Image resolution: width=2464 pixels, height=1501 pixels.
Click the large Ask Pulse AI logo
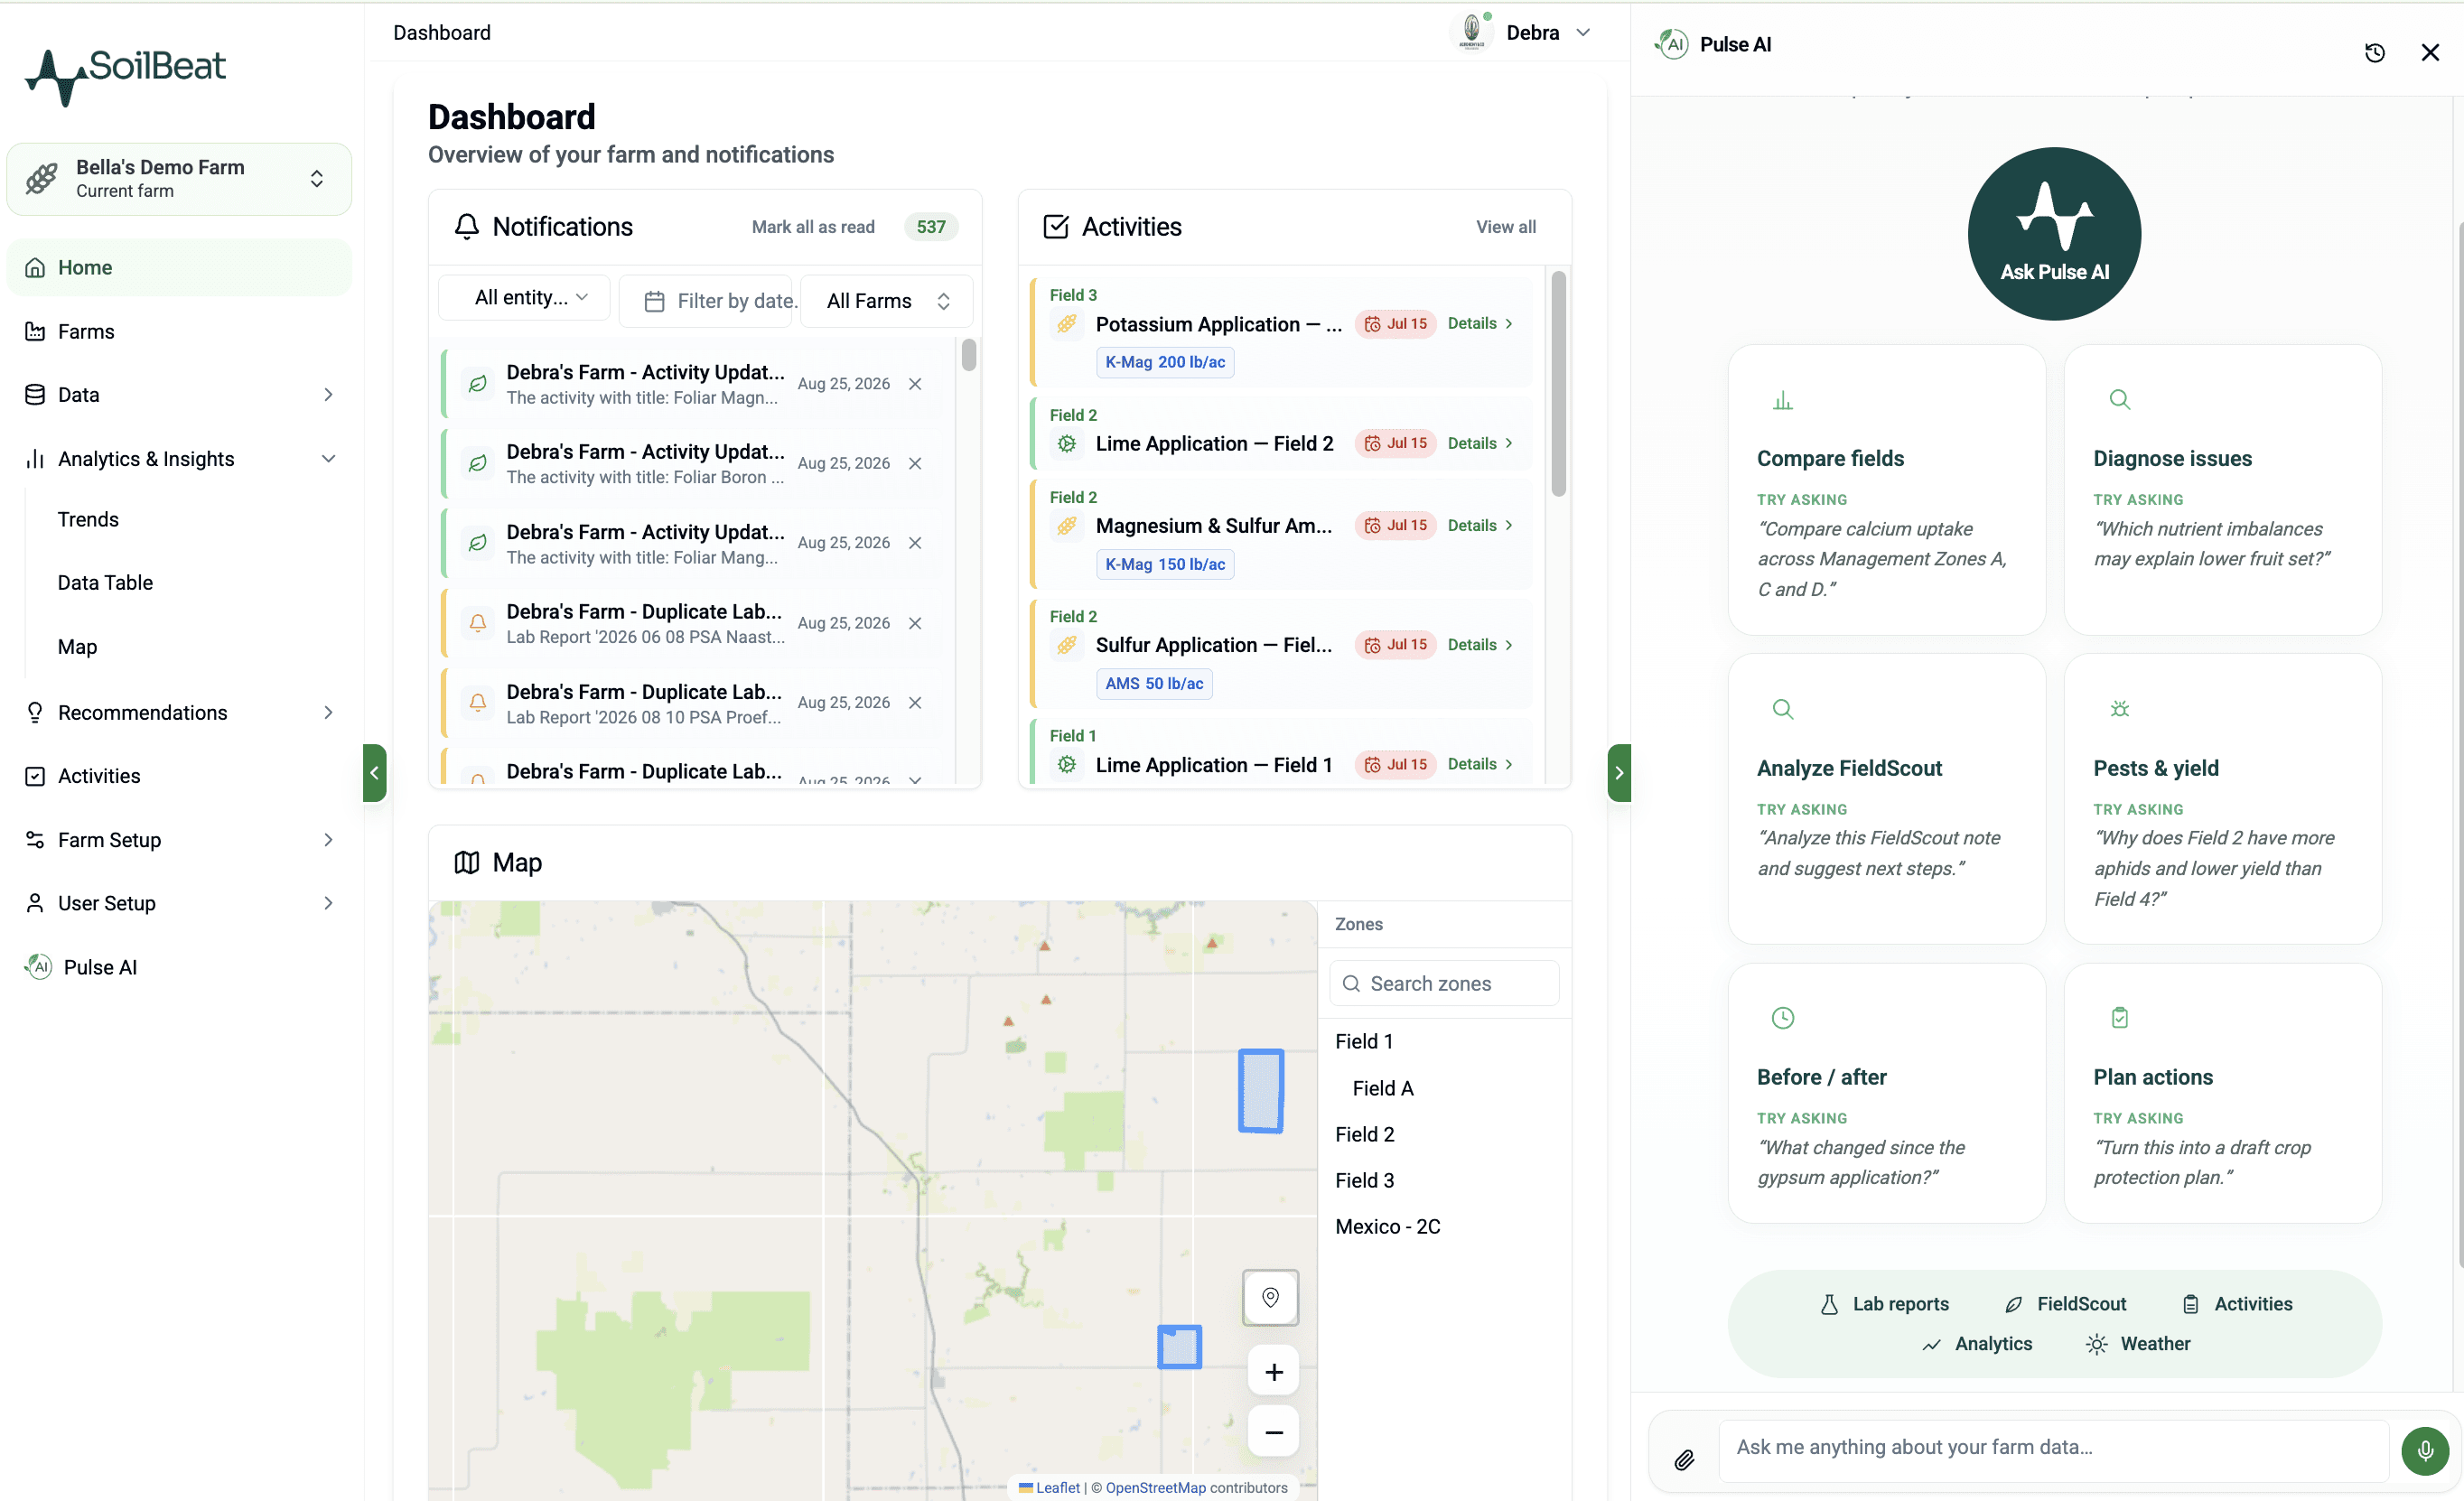click(2054, 234)
